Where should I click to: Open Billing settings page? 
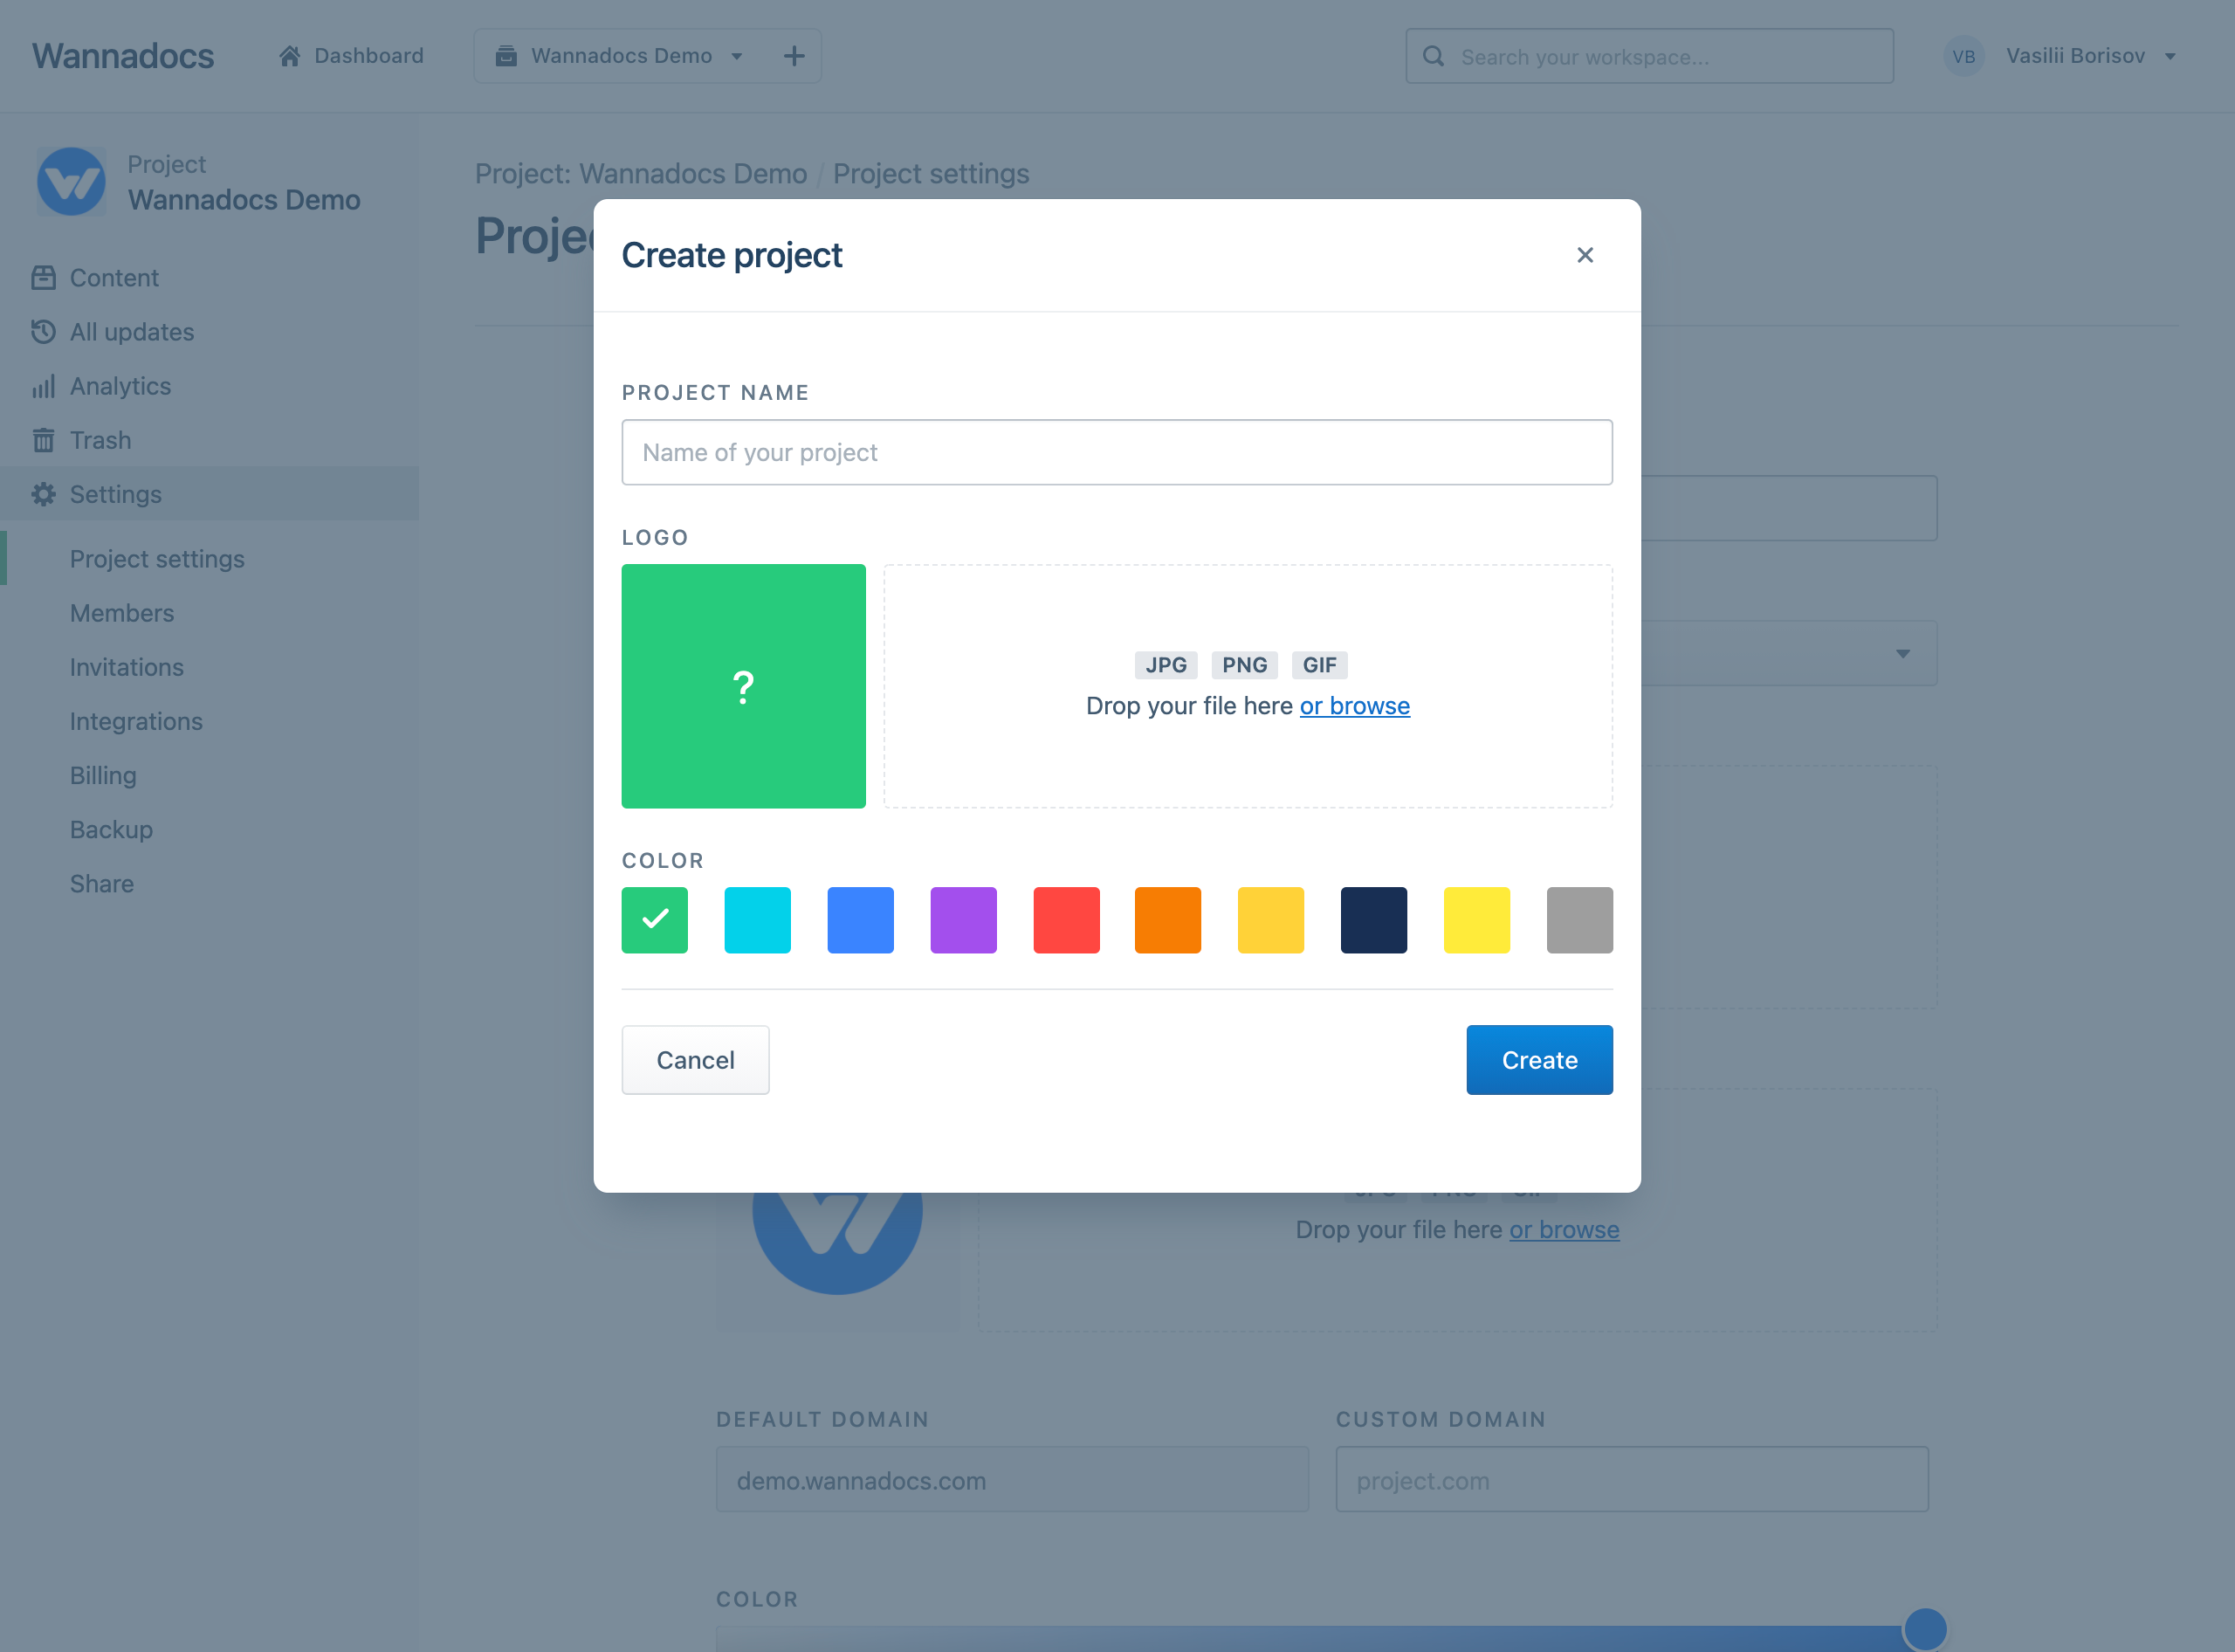(103, 775)
